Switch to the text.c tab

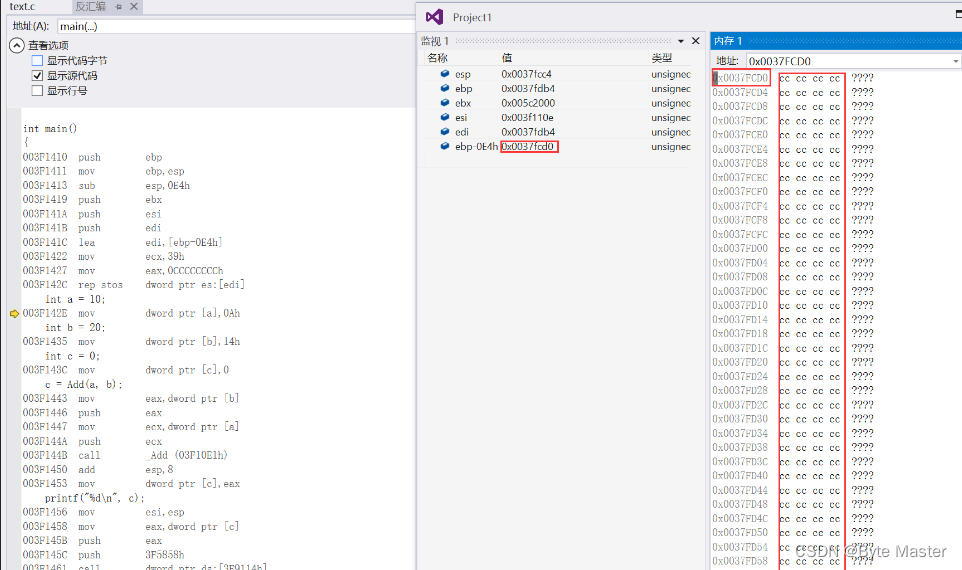[23, 7]
